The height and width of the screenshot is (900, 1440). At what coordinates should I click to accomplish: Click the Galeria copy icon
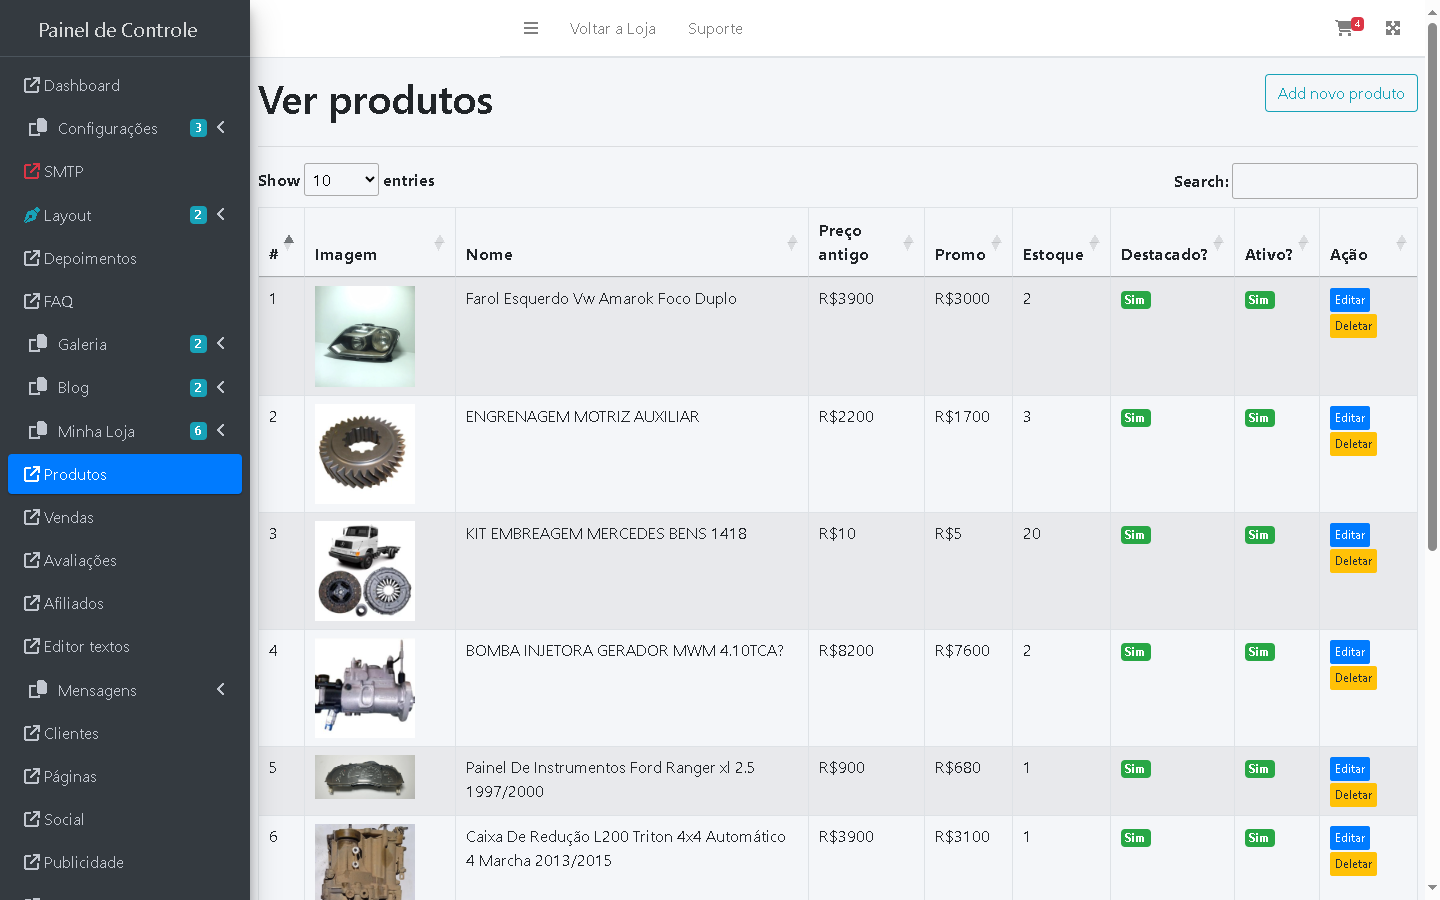point(38,344)
